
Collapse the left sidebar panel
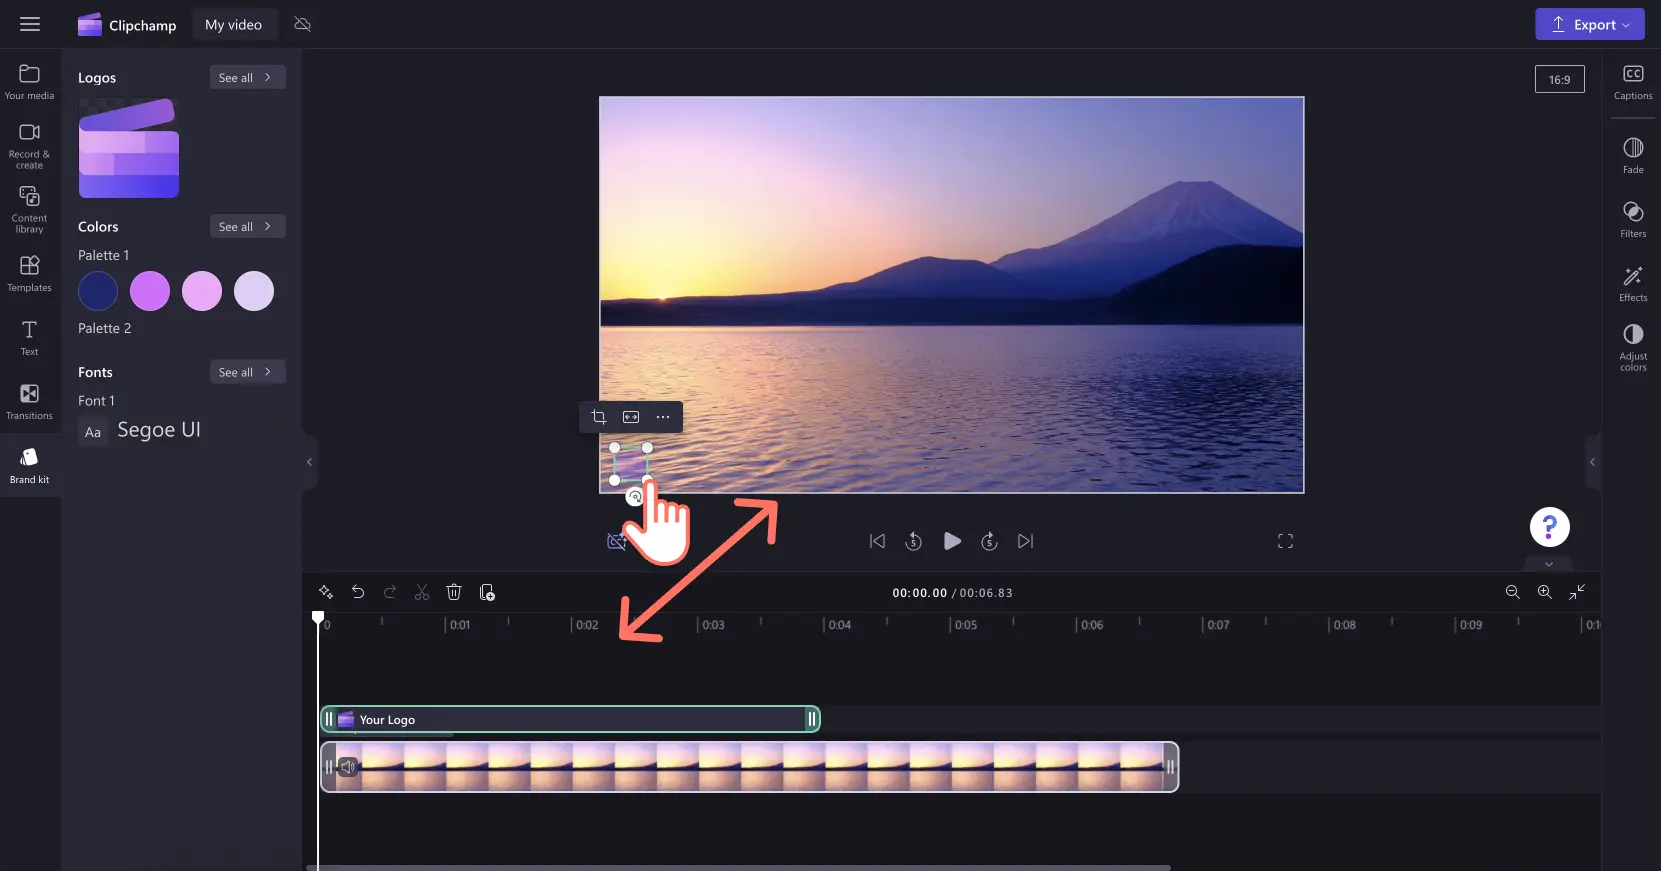click(x=309, y=462)
